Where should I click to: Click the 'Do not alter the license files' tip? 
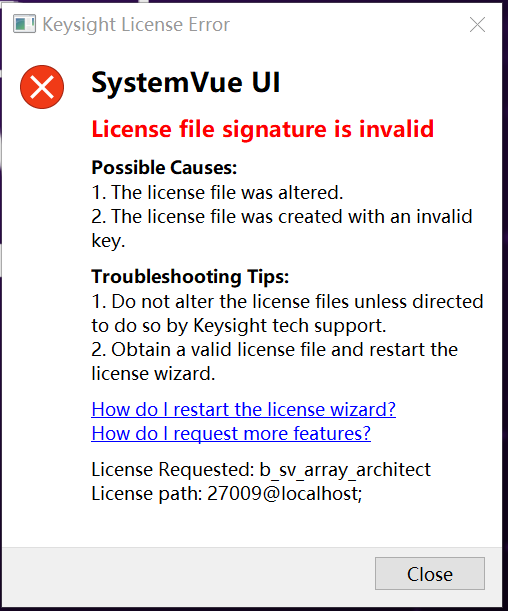pyautogui.click(x=287, y=313)
